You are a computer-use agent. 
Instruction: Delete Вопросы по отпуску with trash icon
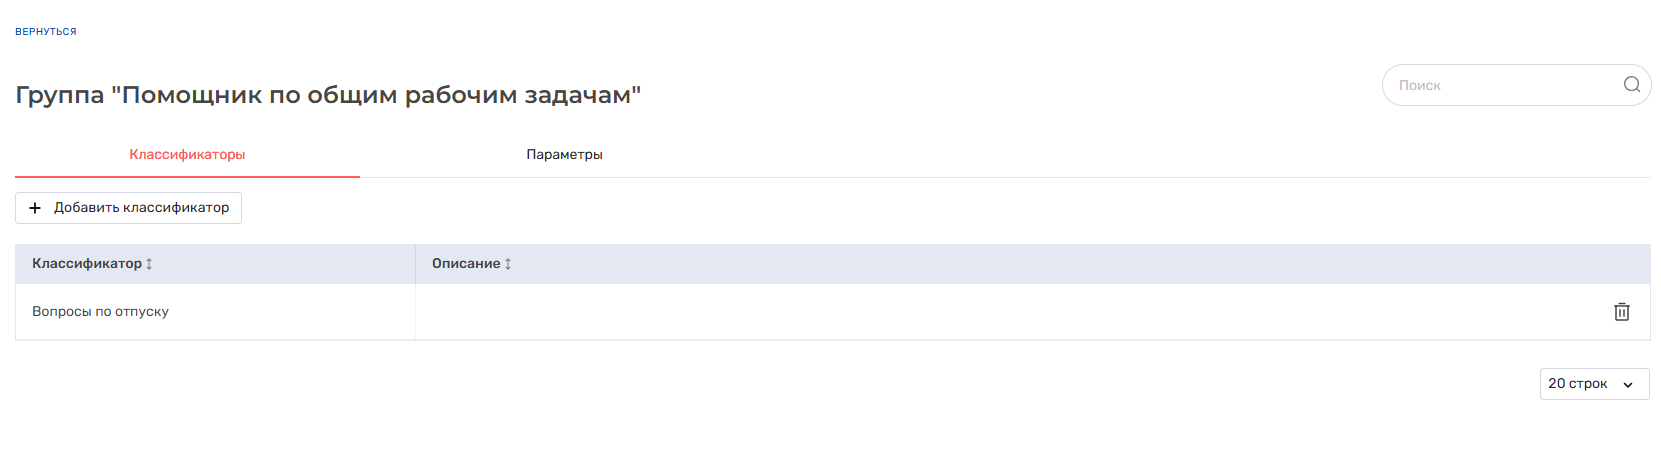(x=1621, y=312)
